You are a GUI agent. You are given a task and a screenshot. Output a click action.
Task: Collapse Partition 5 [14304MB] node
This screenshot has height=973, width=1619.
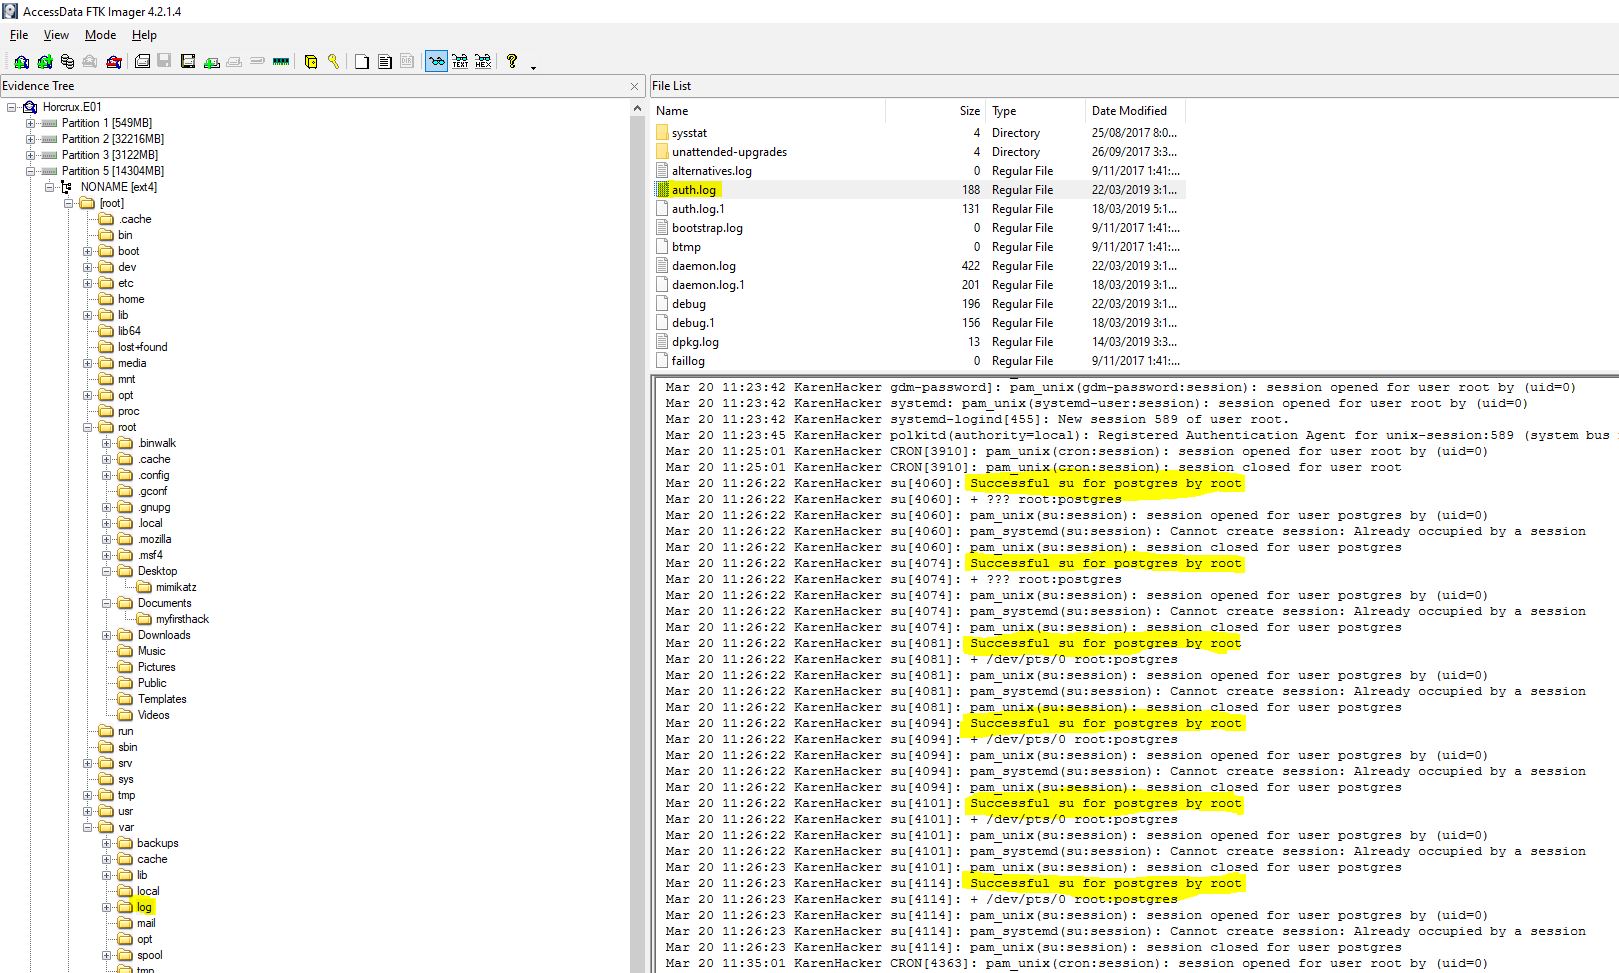point(31,171)
